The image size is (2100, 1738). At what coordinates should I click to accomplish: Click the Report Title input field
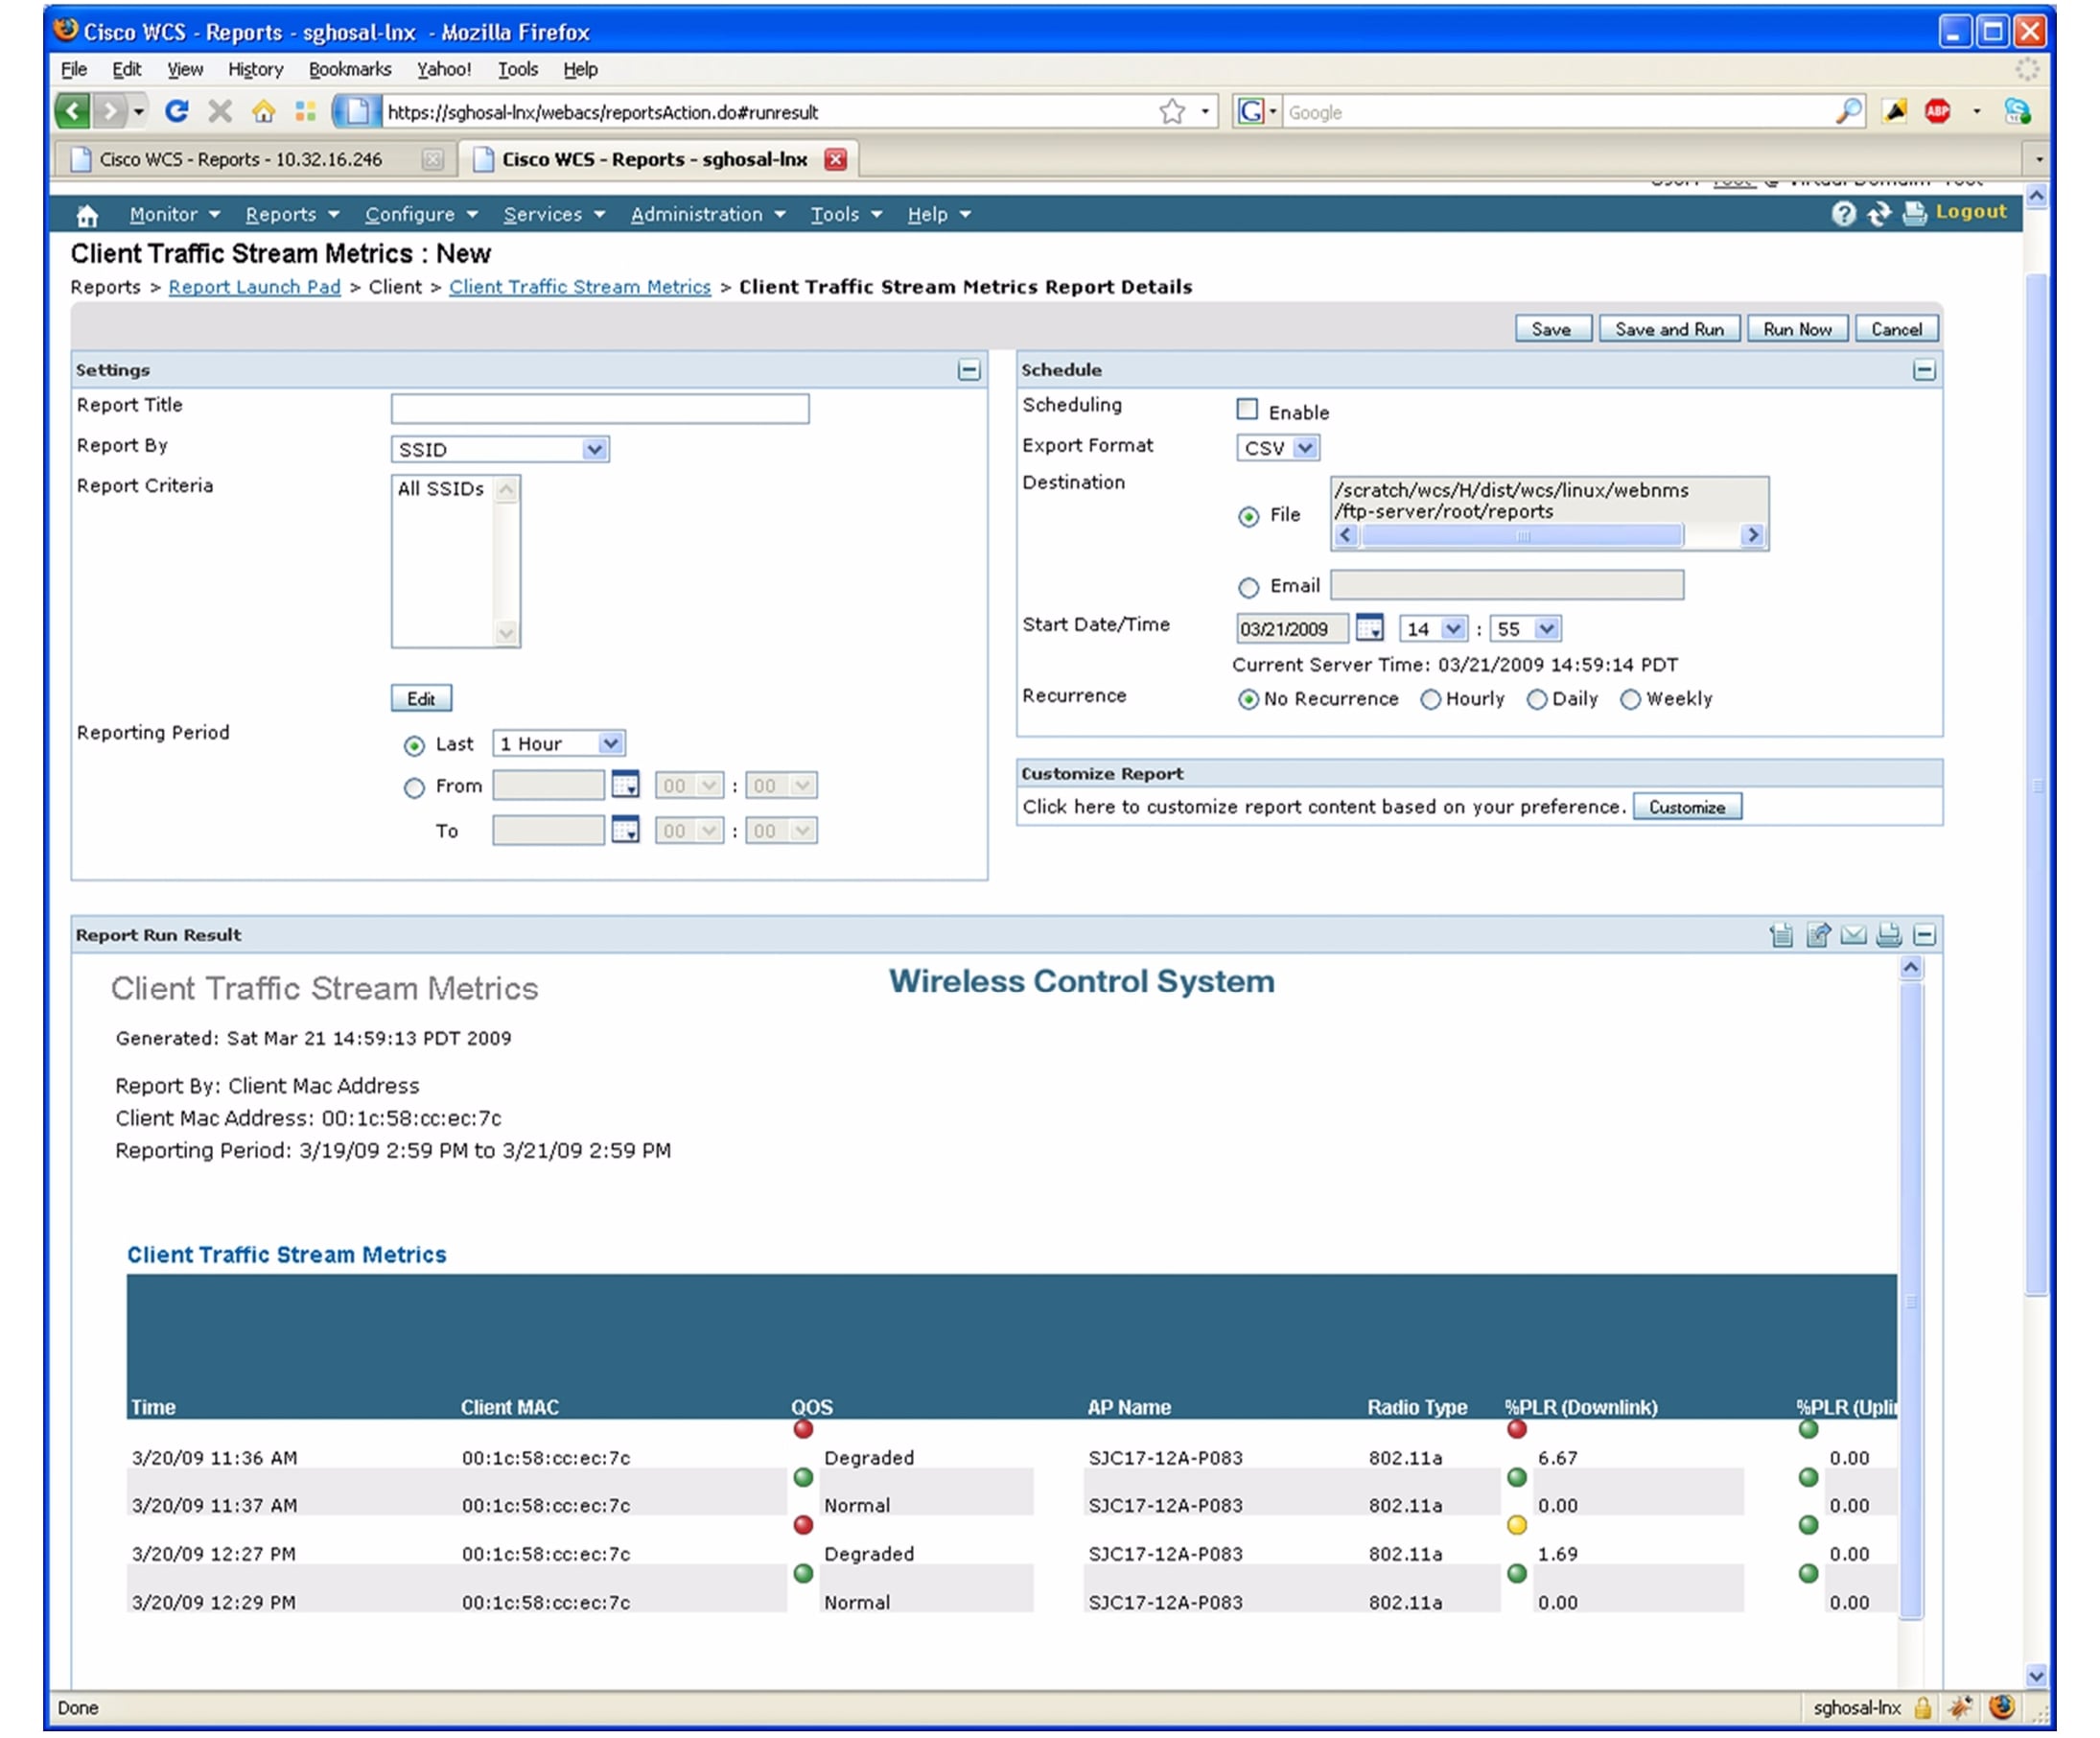600,408
